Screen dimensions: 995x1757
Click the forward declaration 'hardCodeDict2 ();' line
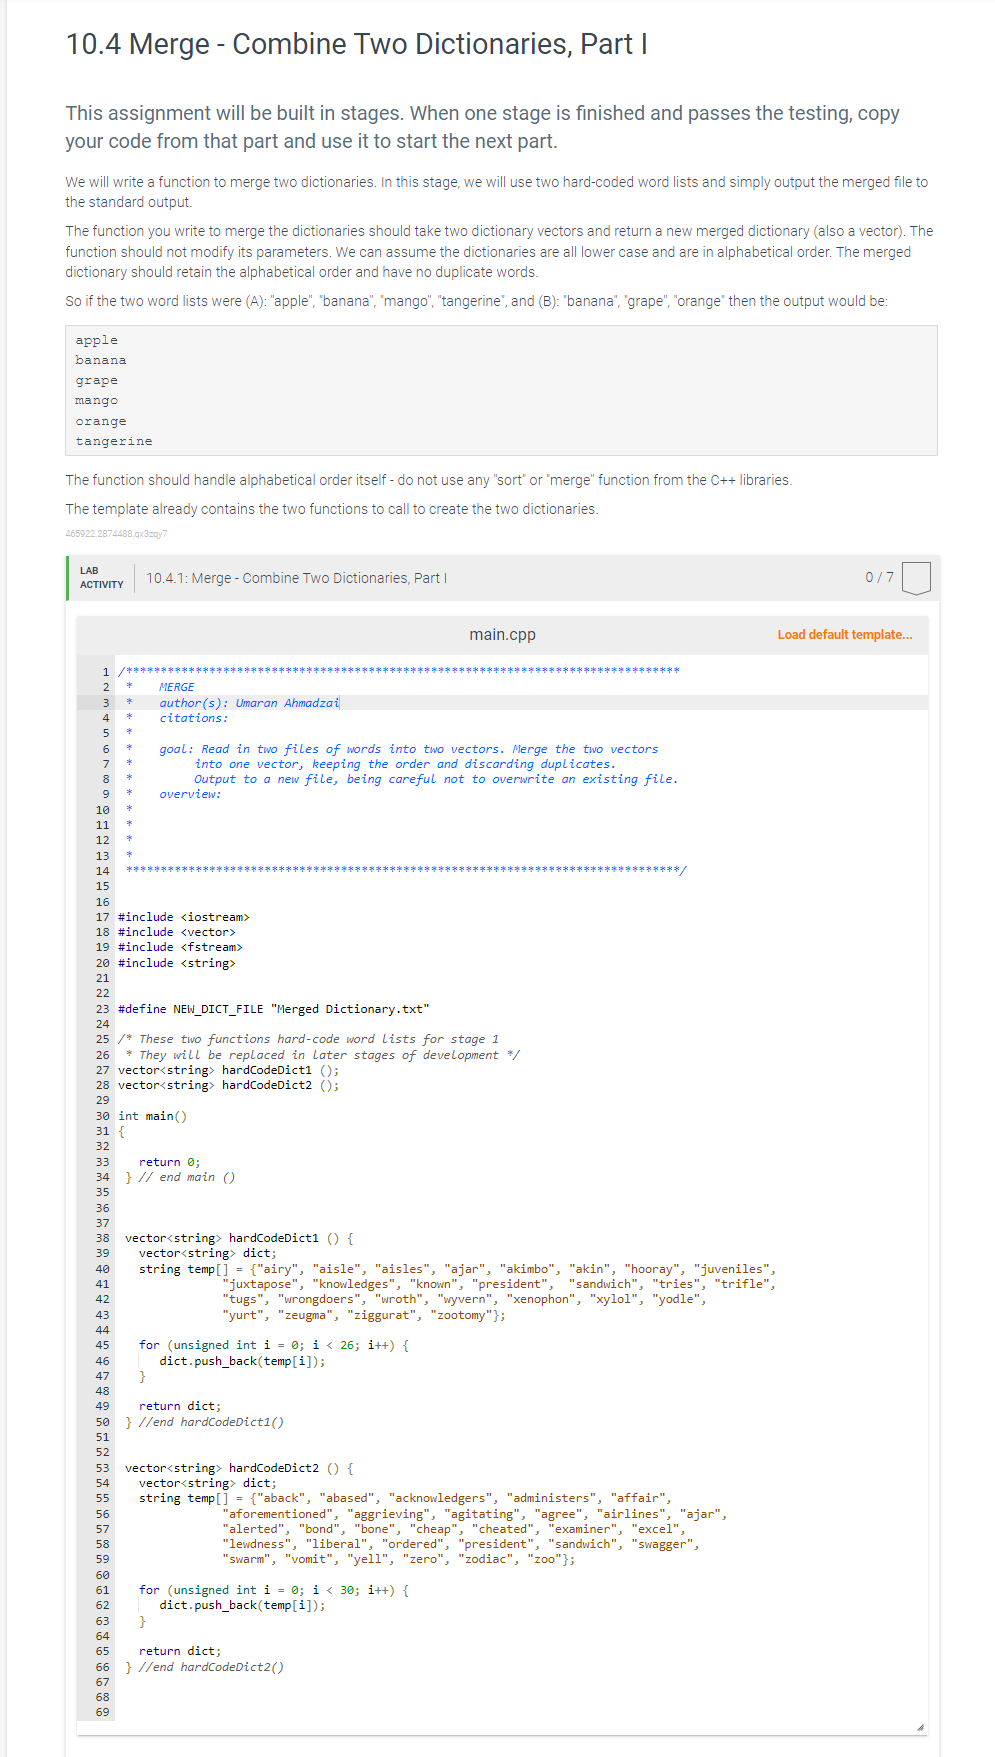pyautogui.click(x=229, y=1085)
